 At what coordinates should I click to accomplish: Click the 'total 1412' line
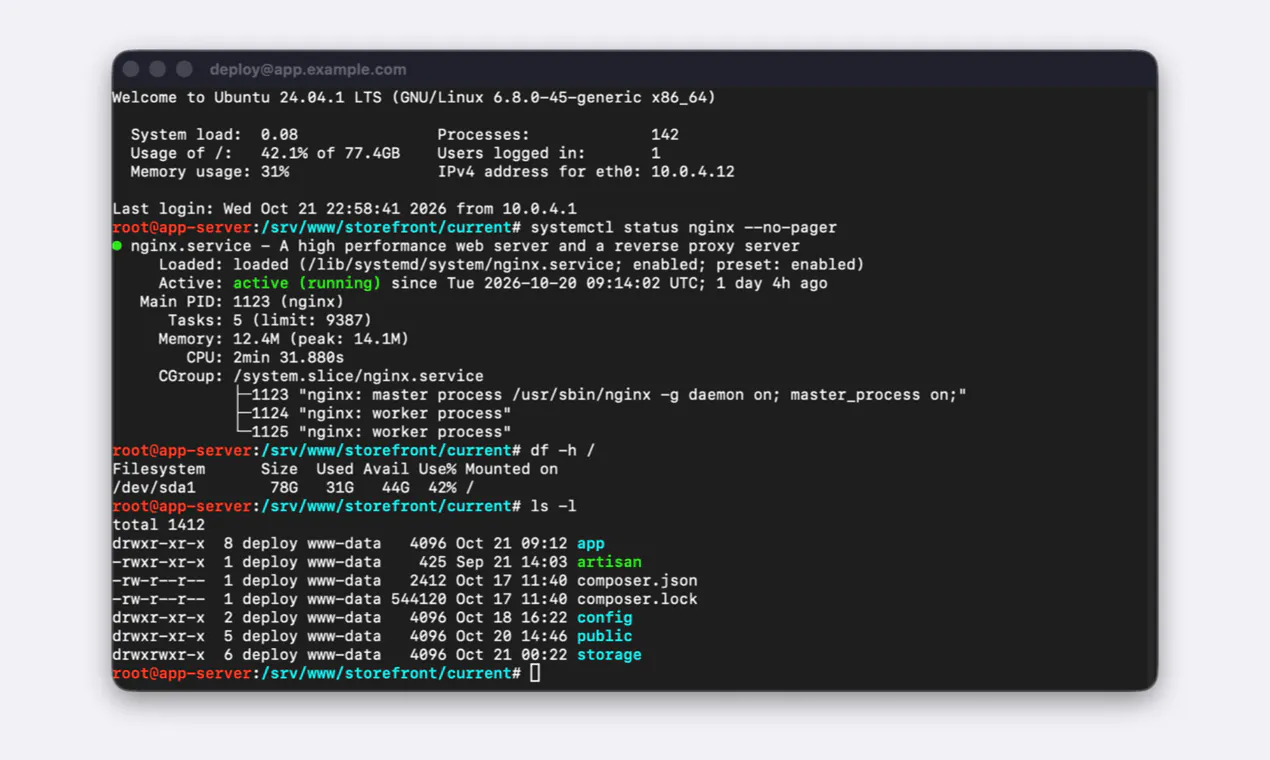tap(159, 525)
